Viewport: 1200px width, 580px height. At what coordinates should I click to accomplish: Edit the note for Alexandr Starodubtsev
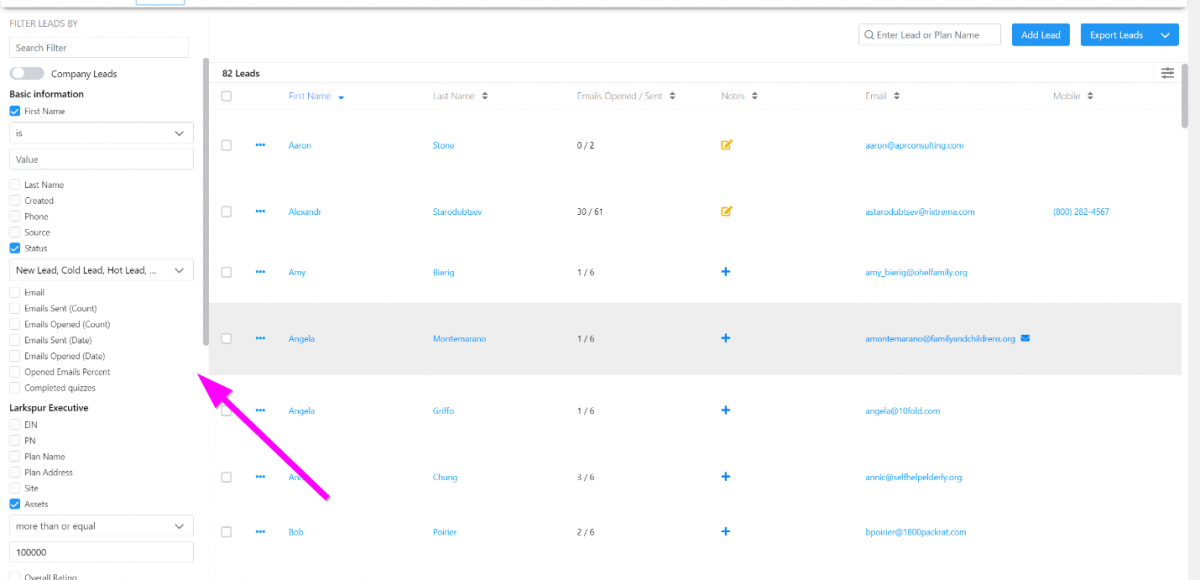[727, 211]
